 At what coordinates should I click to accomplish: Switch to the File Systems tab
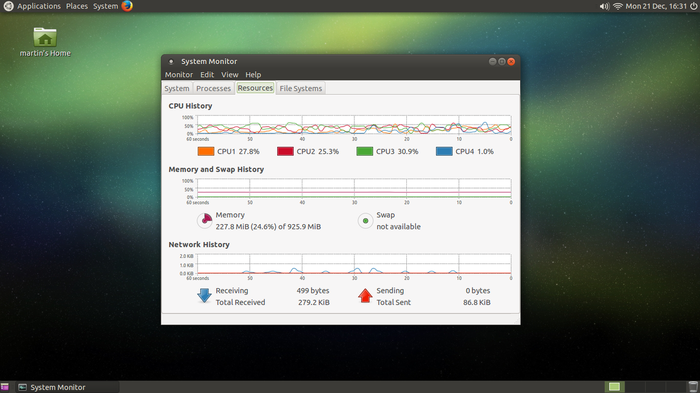click(300, 88)
